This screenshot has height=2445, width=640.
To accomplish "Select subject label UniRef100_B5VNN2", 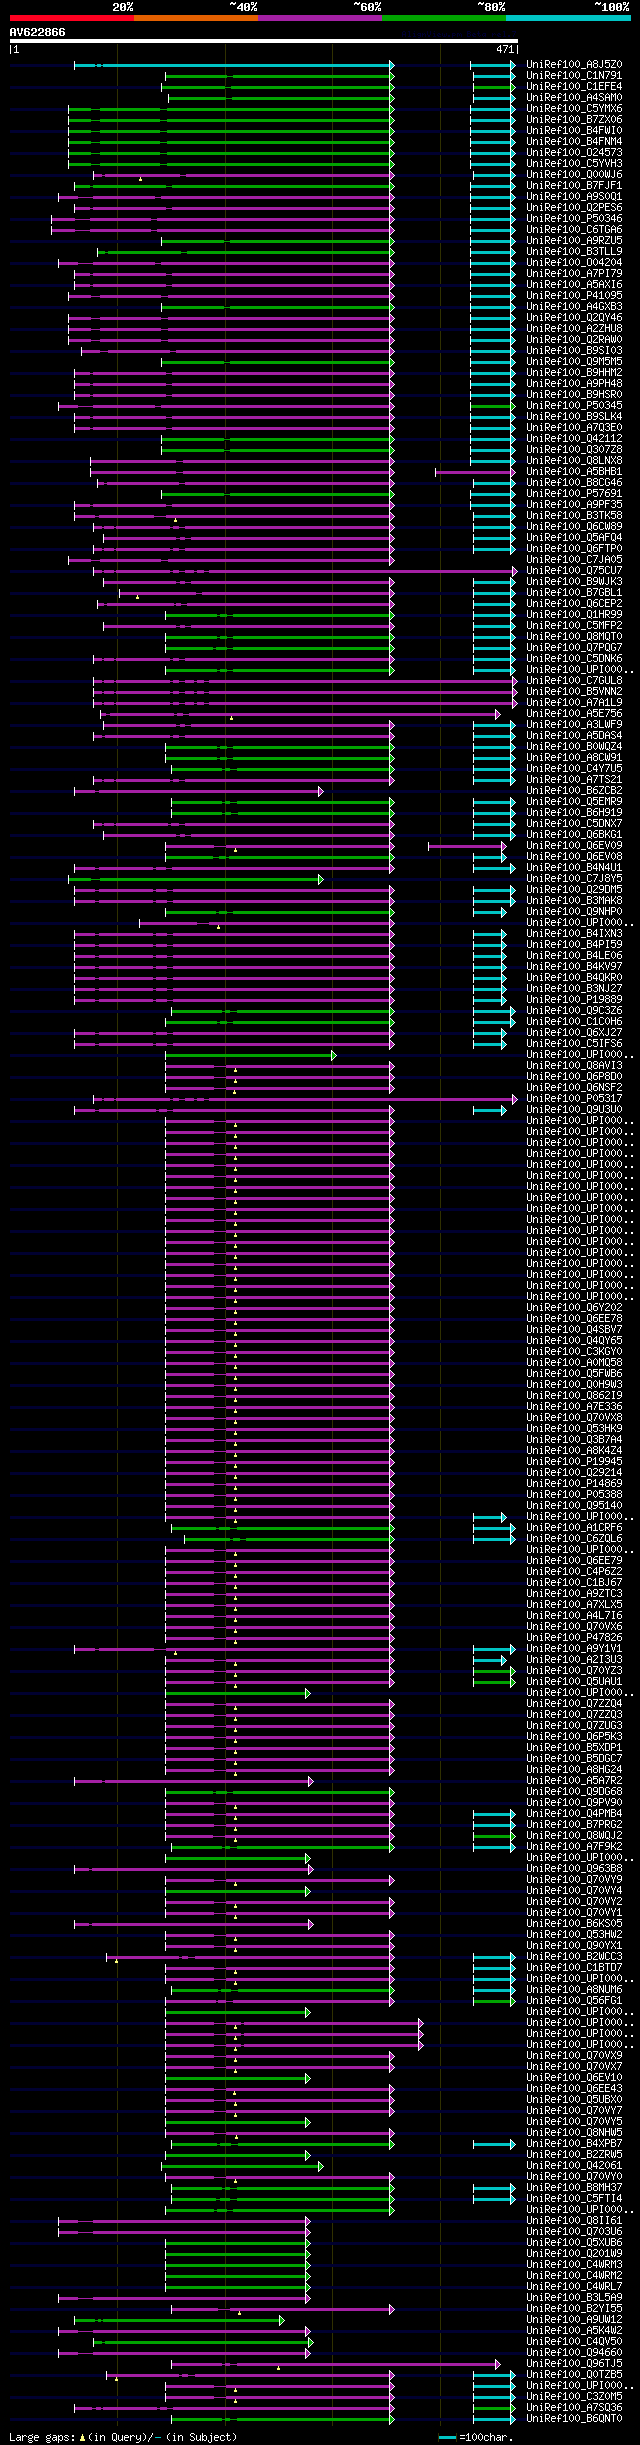I will click(574, 692).
